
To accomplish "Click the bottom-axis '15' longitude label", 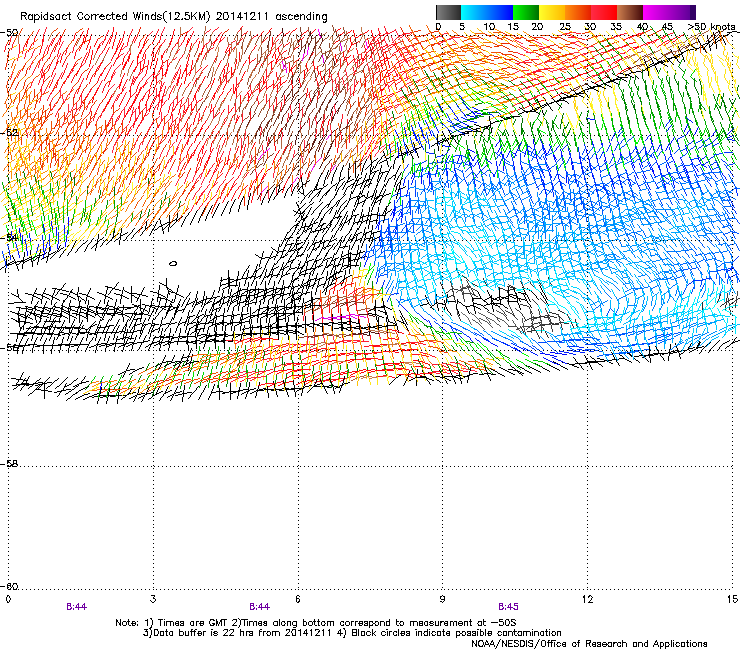I will pyautogui.click(x=732, y=599).
